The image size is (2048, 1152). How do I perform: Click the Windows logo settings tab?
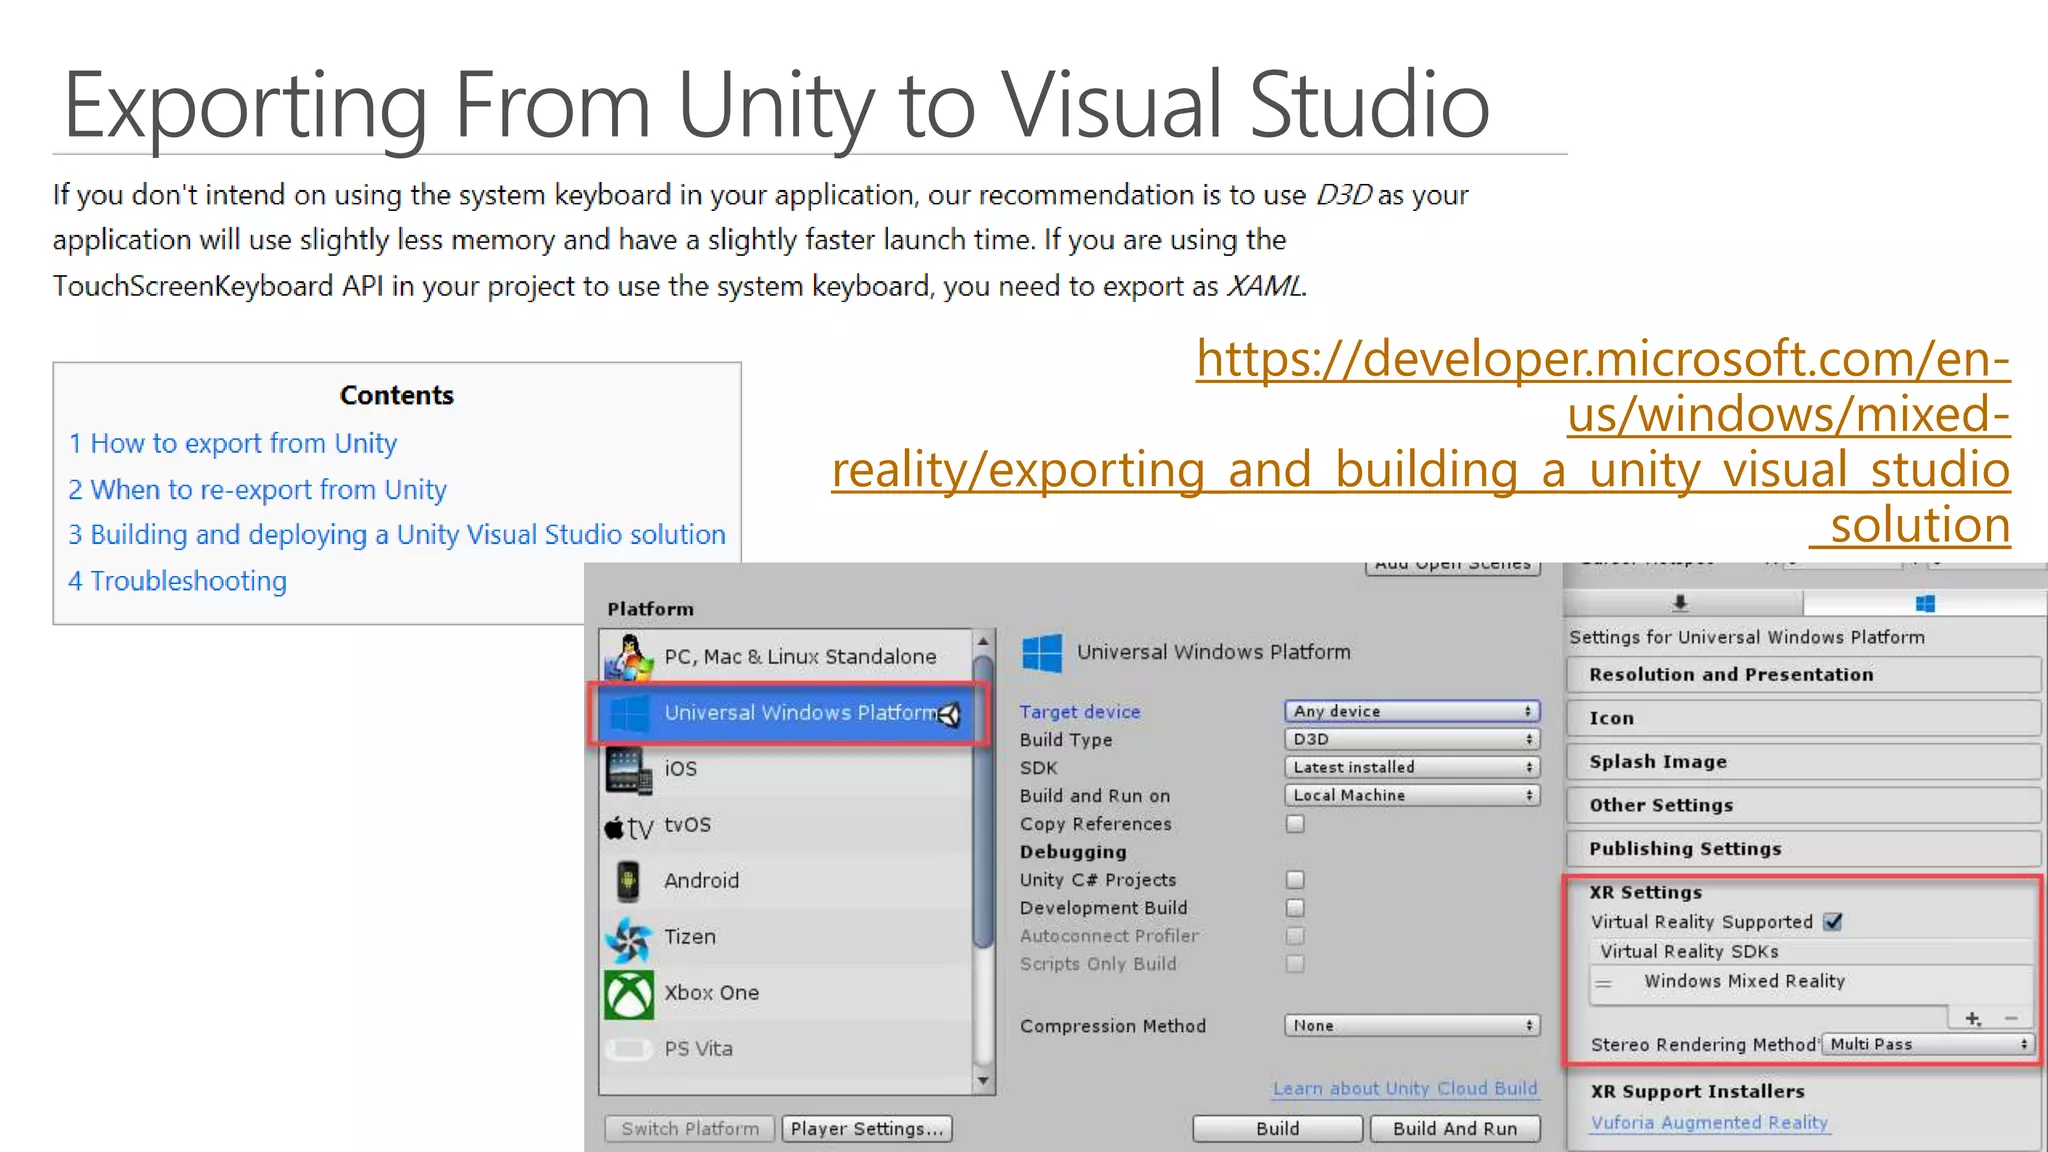click(1925, 603)
